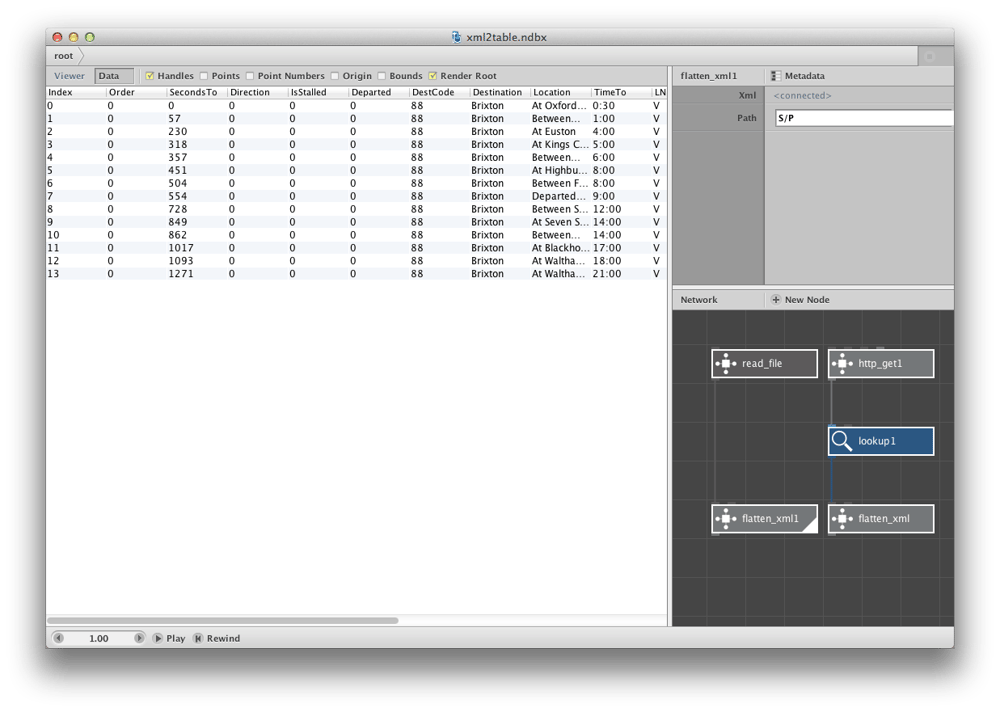
Task: Click the Destination column header
Action: tap(500, 93)
